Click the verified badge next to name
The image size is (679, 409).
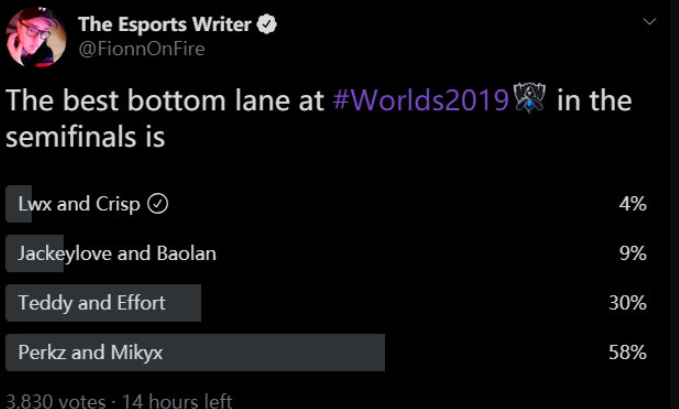pyautogui.click(x=267, y=24)
